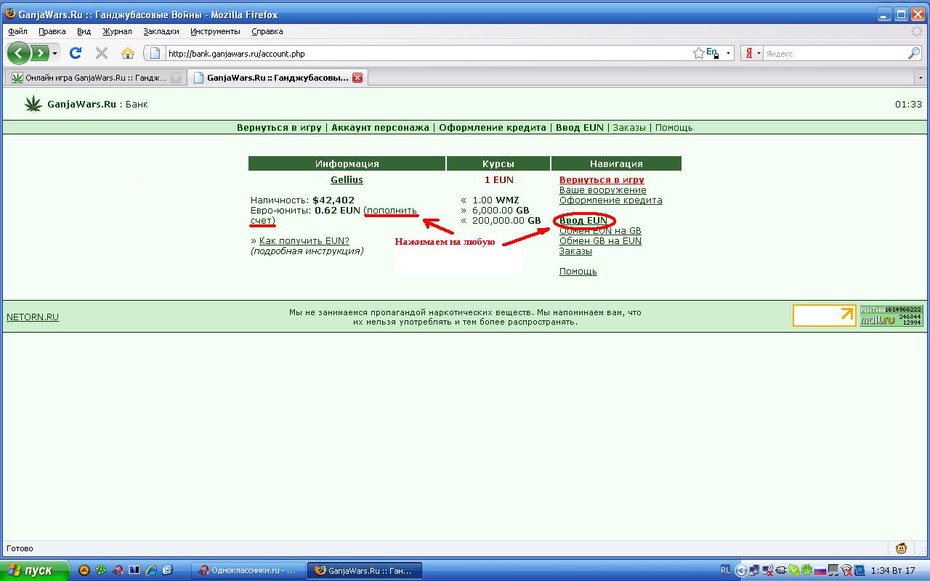Click the Stop loading X icon

tap(101, 53)
